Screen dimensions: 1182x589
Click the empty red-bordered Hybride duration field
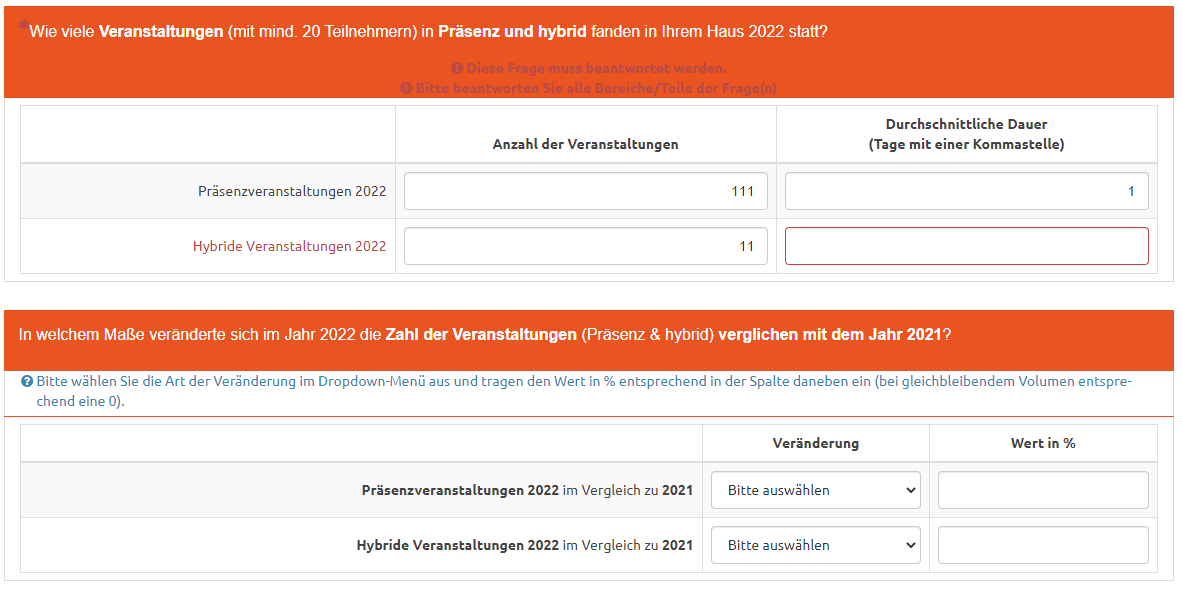(966, 246)
